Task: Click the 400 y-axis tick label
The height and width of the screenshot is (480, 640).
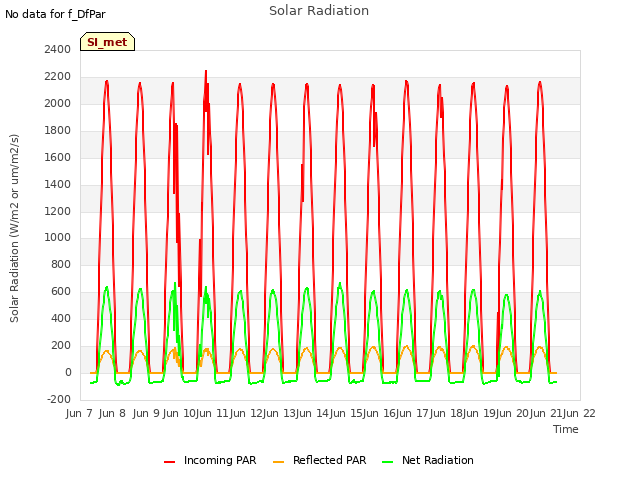Action: point(61,318)
